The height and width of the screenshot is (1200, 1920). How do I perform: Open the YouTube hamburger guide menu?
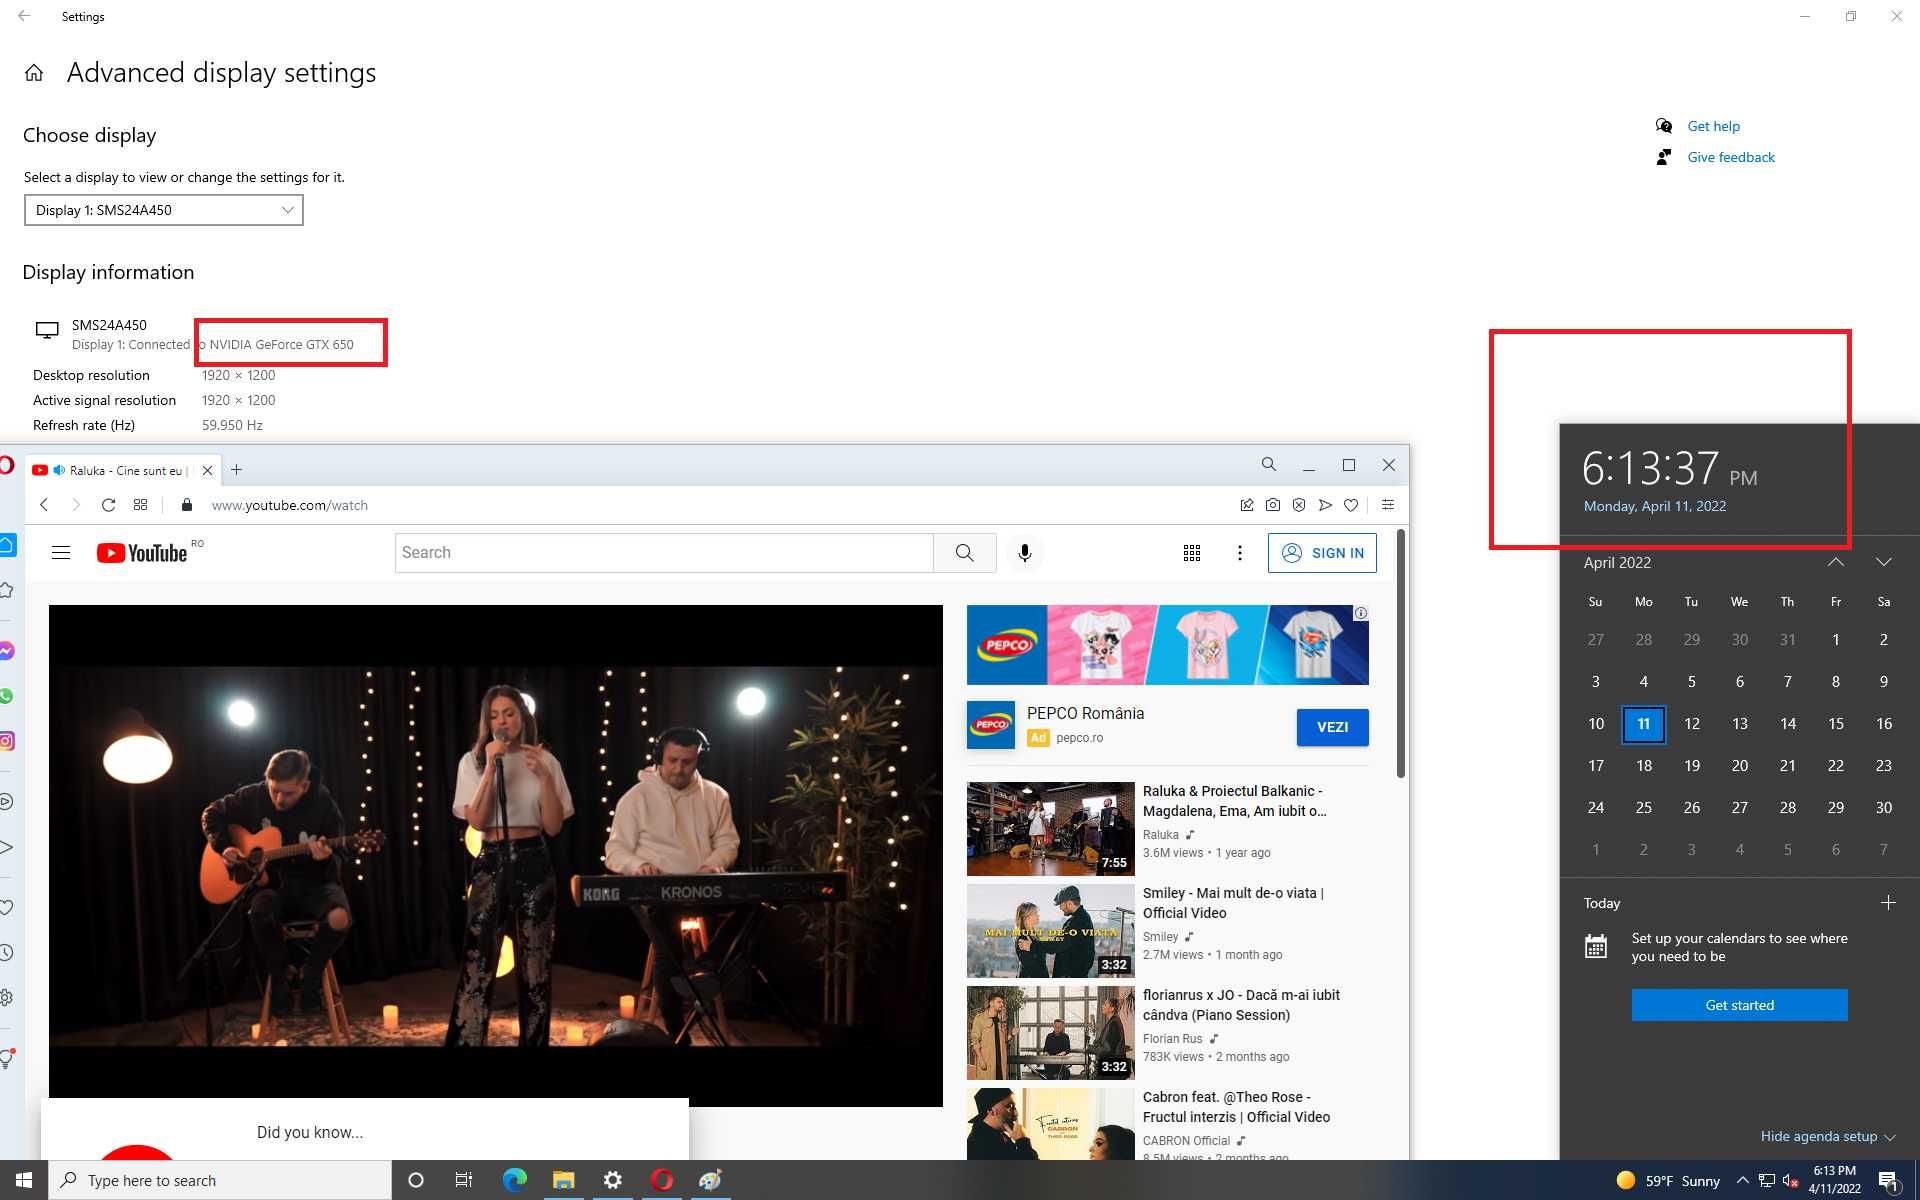(61, 553)
